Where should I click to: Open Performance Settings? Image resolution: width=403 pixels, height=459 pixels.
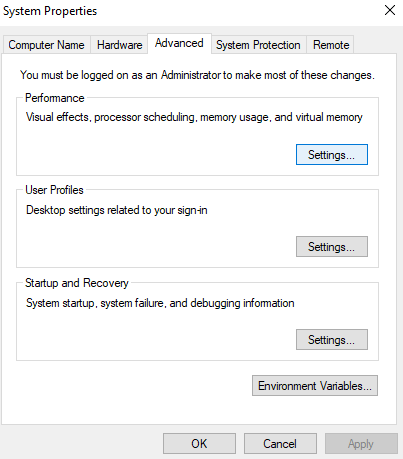[332, 155]
